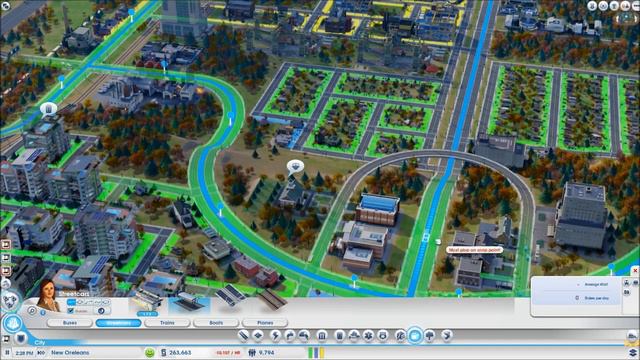Open population details showing 9,794
The image size is (640, 360).
[x=262, y=352]
